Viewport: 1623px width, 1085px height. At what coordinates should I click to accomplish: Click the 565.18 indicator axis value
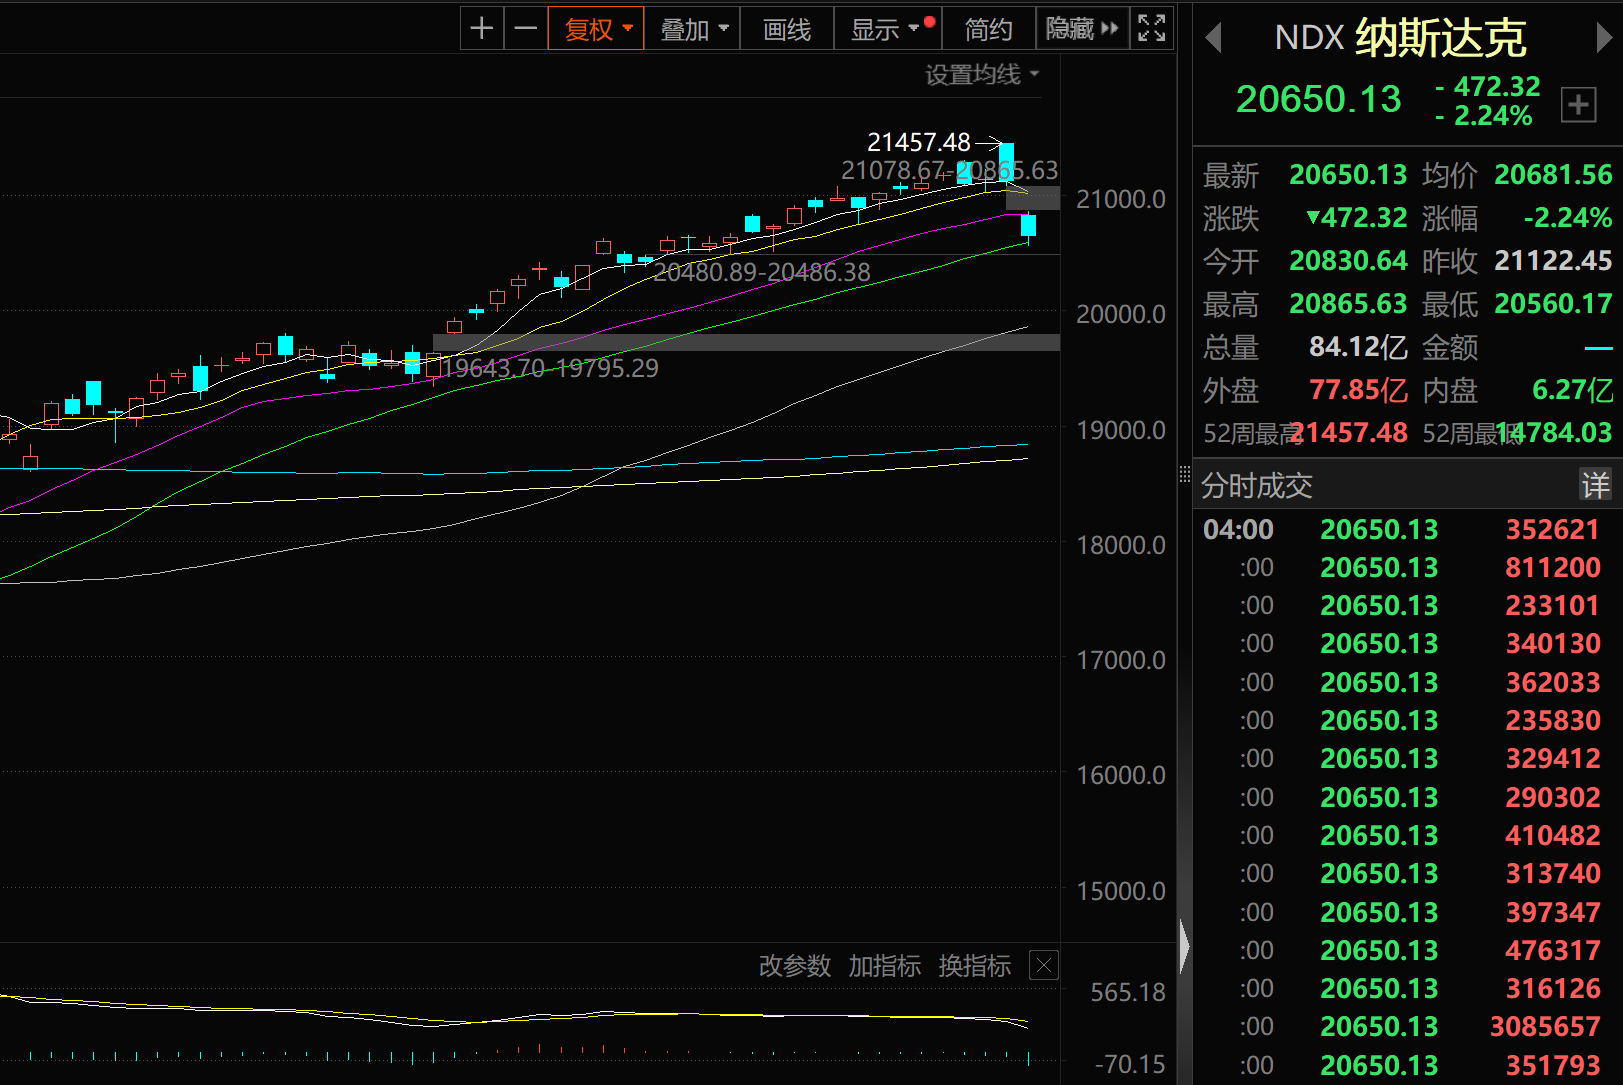pos(1128,992)
